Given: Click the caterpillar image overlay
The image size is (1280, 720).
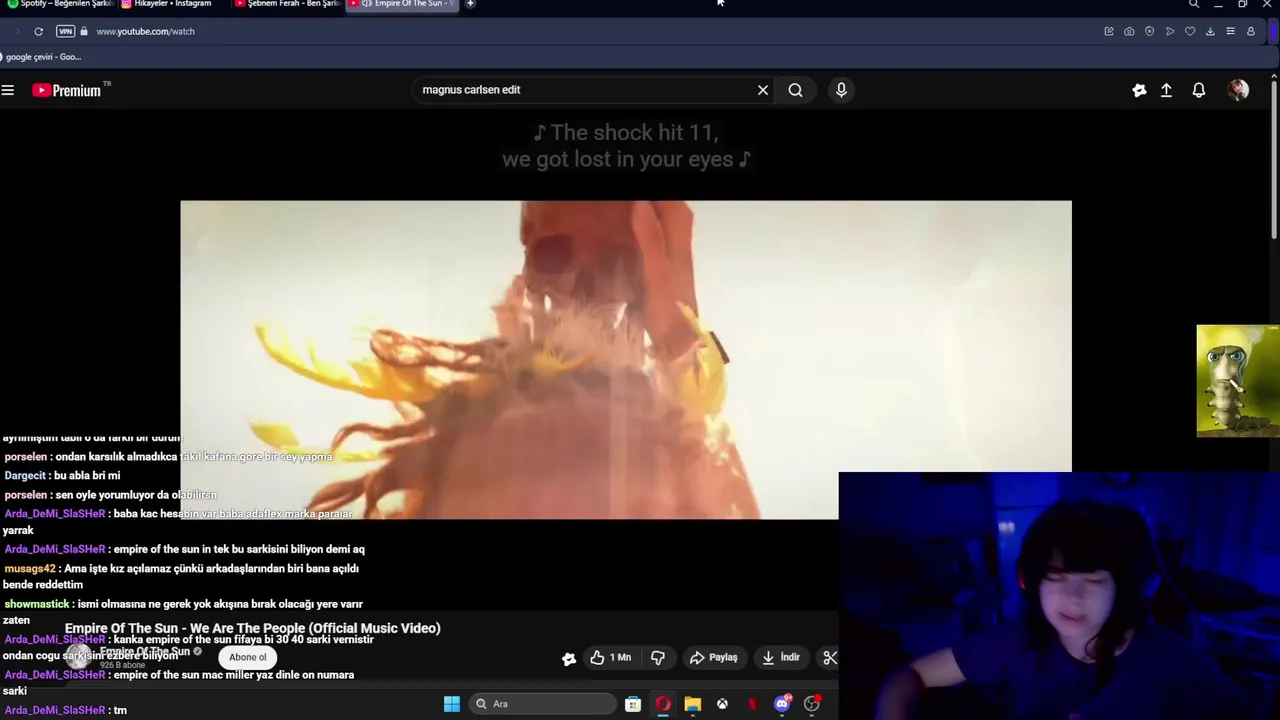Looking at the screenshot, I should pos(1237,381).
